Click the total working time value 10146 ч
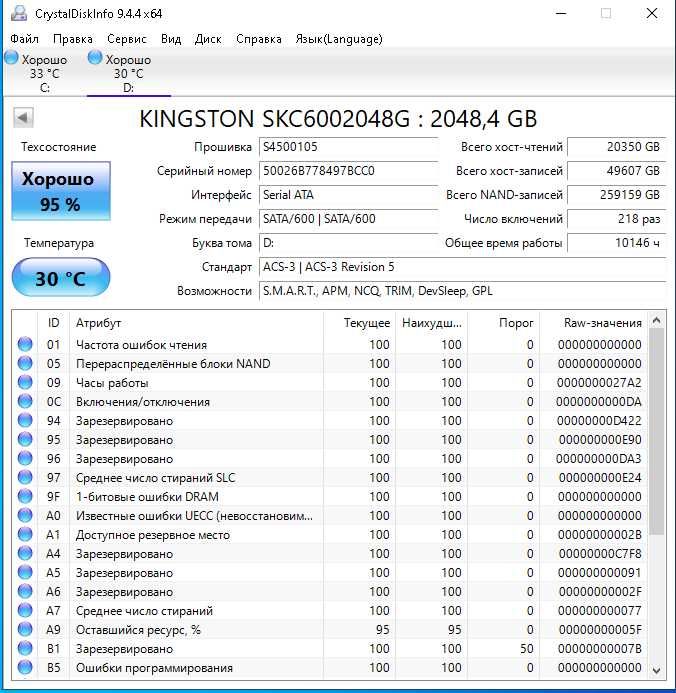 click(x=616, y=243)
